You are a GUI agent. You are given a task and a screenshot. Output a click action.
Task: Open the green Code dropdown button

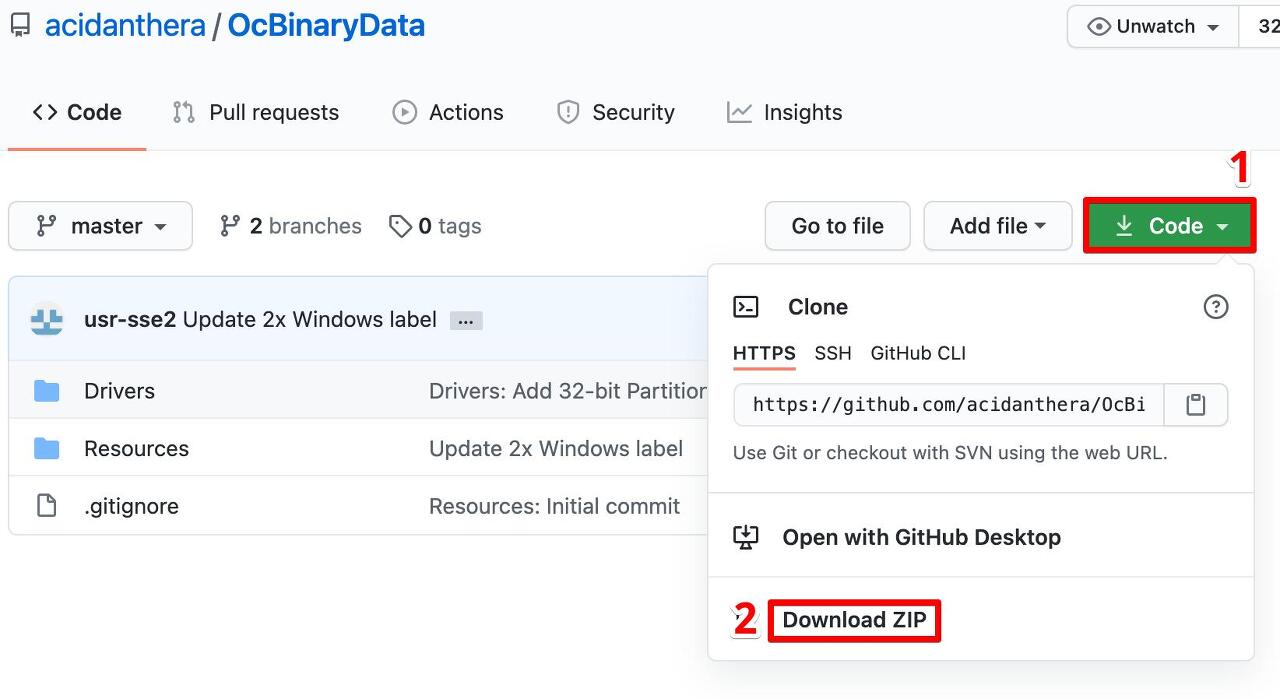(1169, 226)
